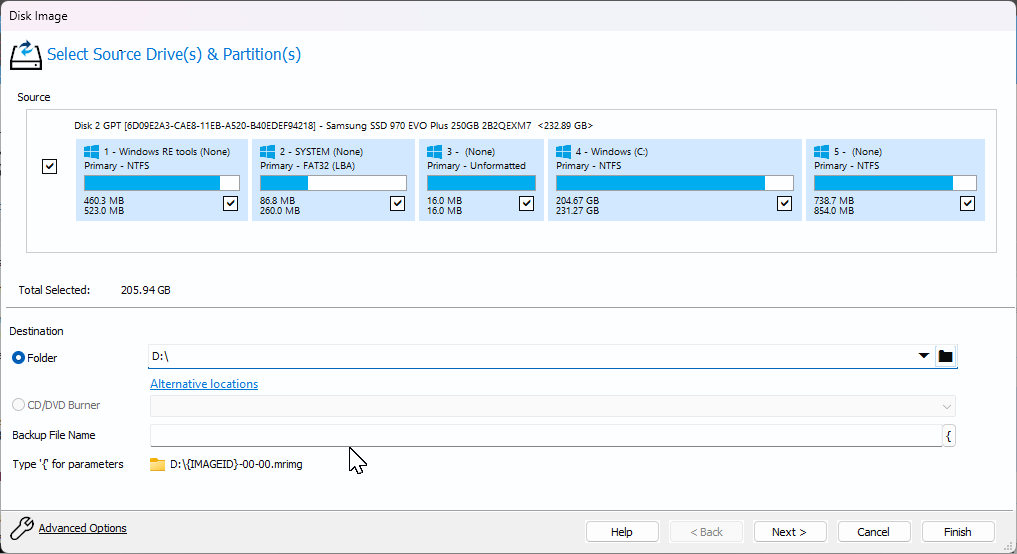Screen dimensions: 1017x554
Task: Click the Backup File Name input field
Action: point(546,436)
